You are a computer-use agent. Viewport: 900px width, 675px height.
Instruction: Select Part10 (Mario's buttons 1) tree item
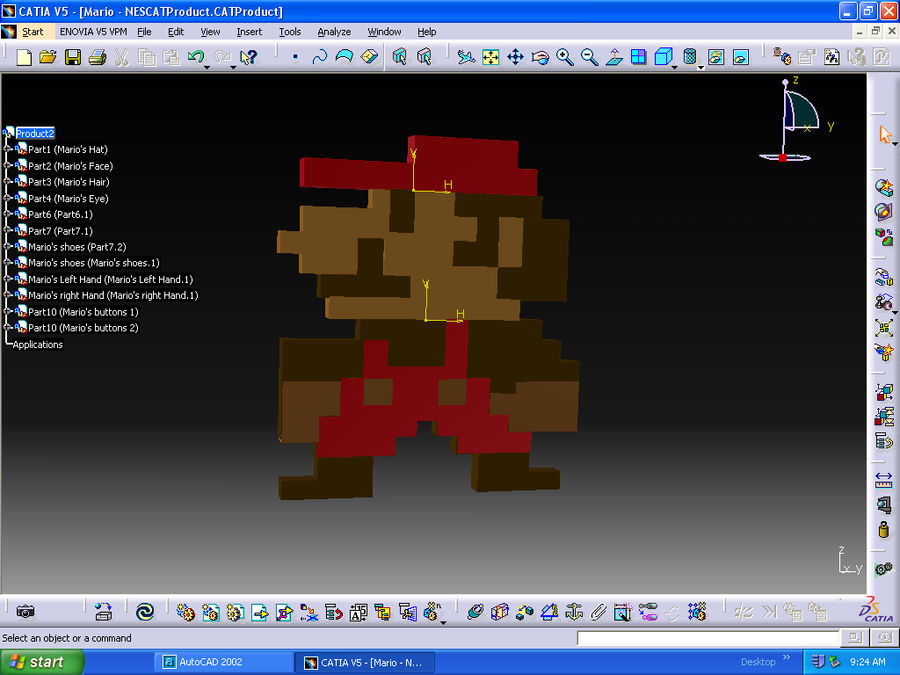tap(83, 312)
